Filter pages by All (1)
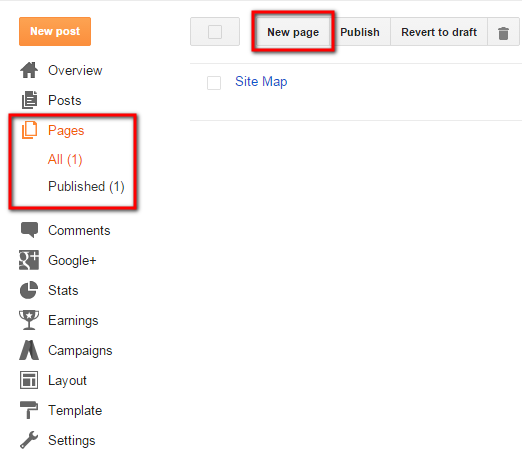Screen dimensions: 522x455 coord(65,159)
